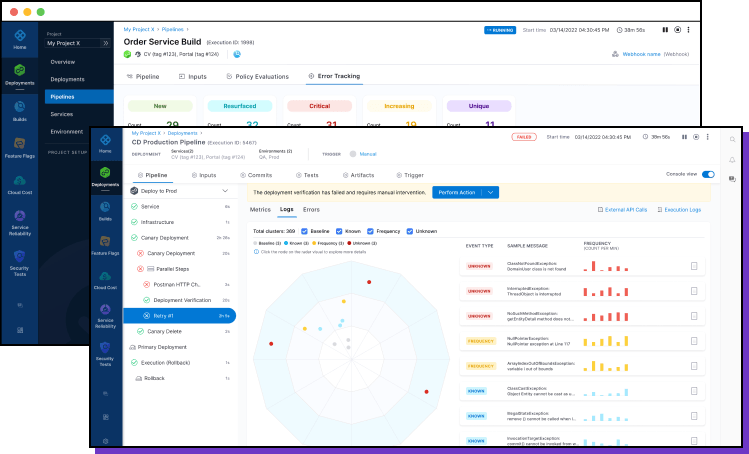Pause the CD Production Pipeline execution
Image resolution: width=749 pixels, height=454 pixels.
(x=683, y=136)
